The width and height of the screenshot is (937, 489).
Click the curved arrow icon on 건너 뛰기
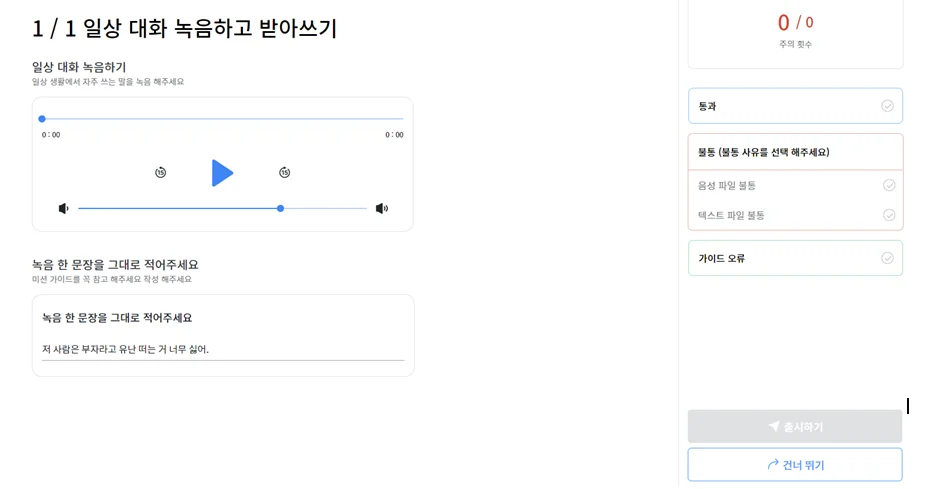(773, 464)
